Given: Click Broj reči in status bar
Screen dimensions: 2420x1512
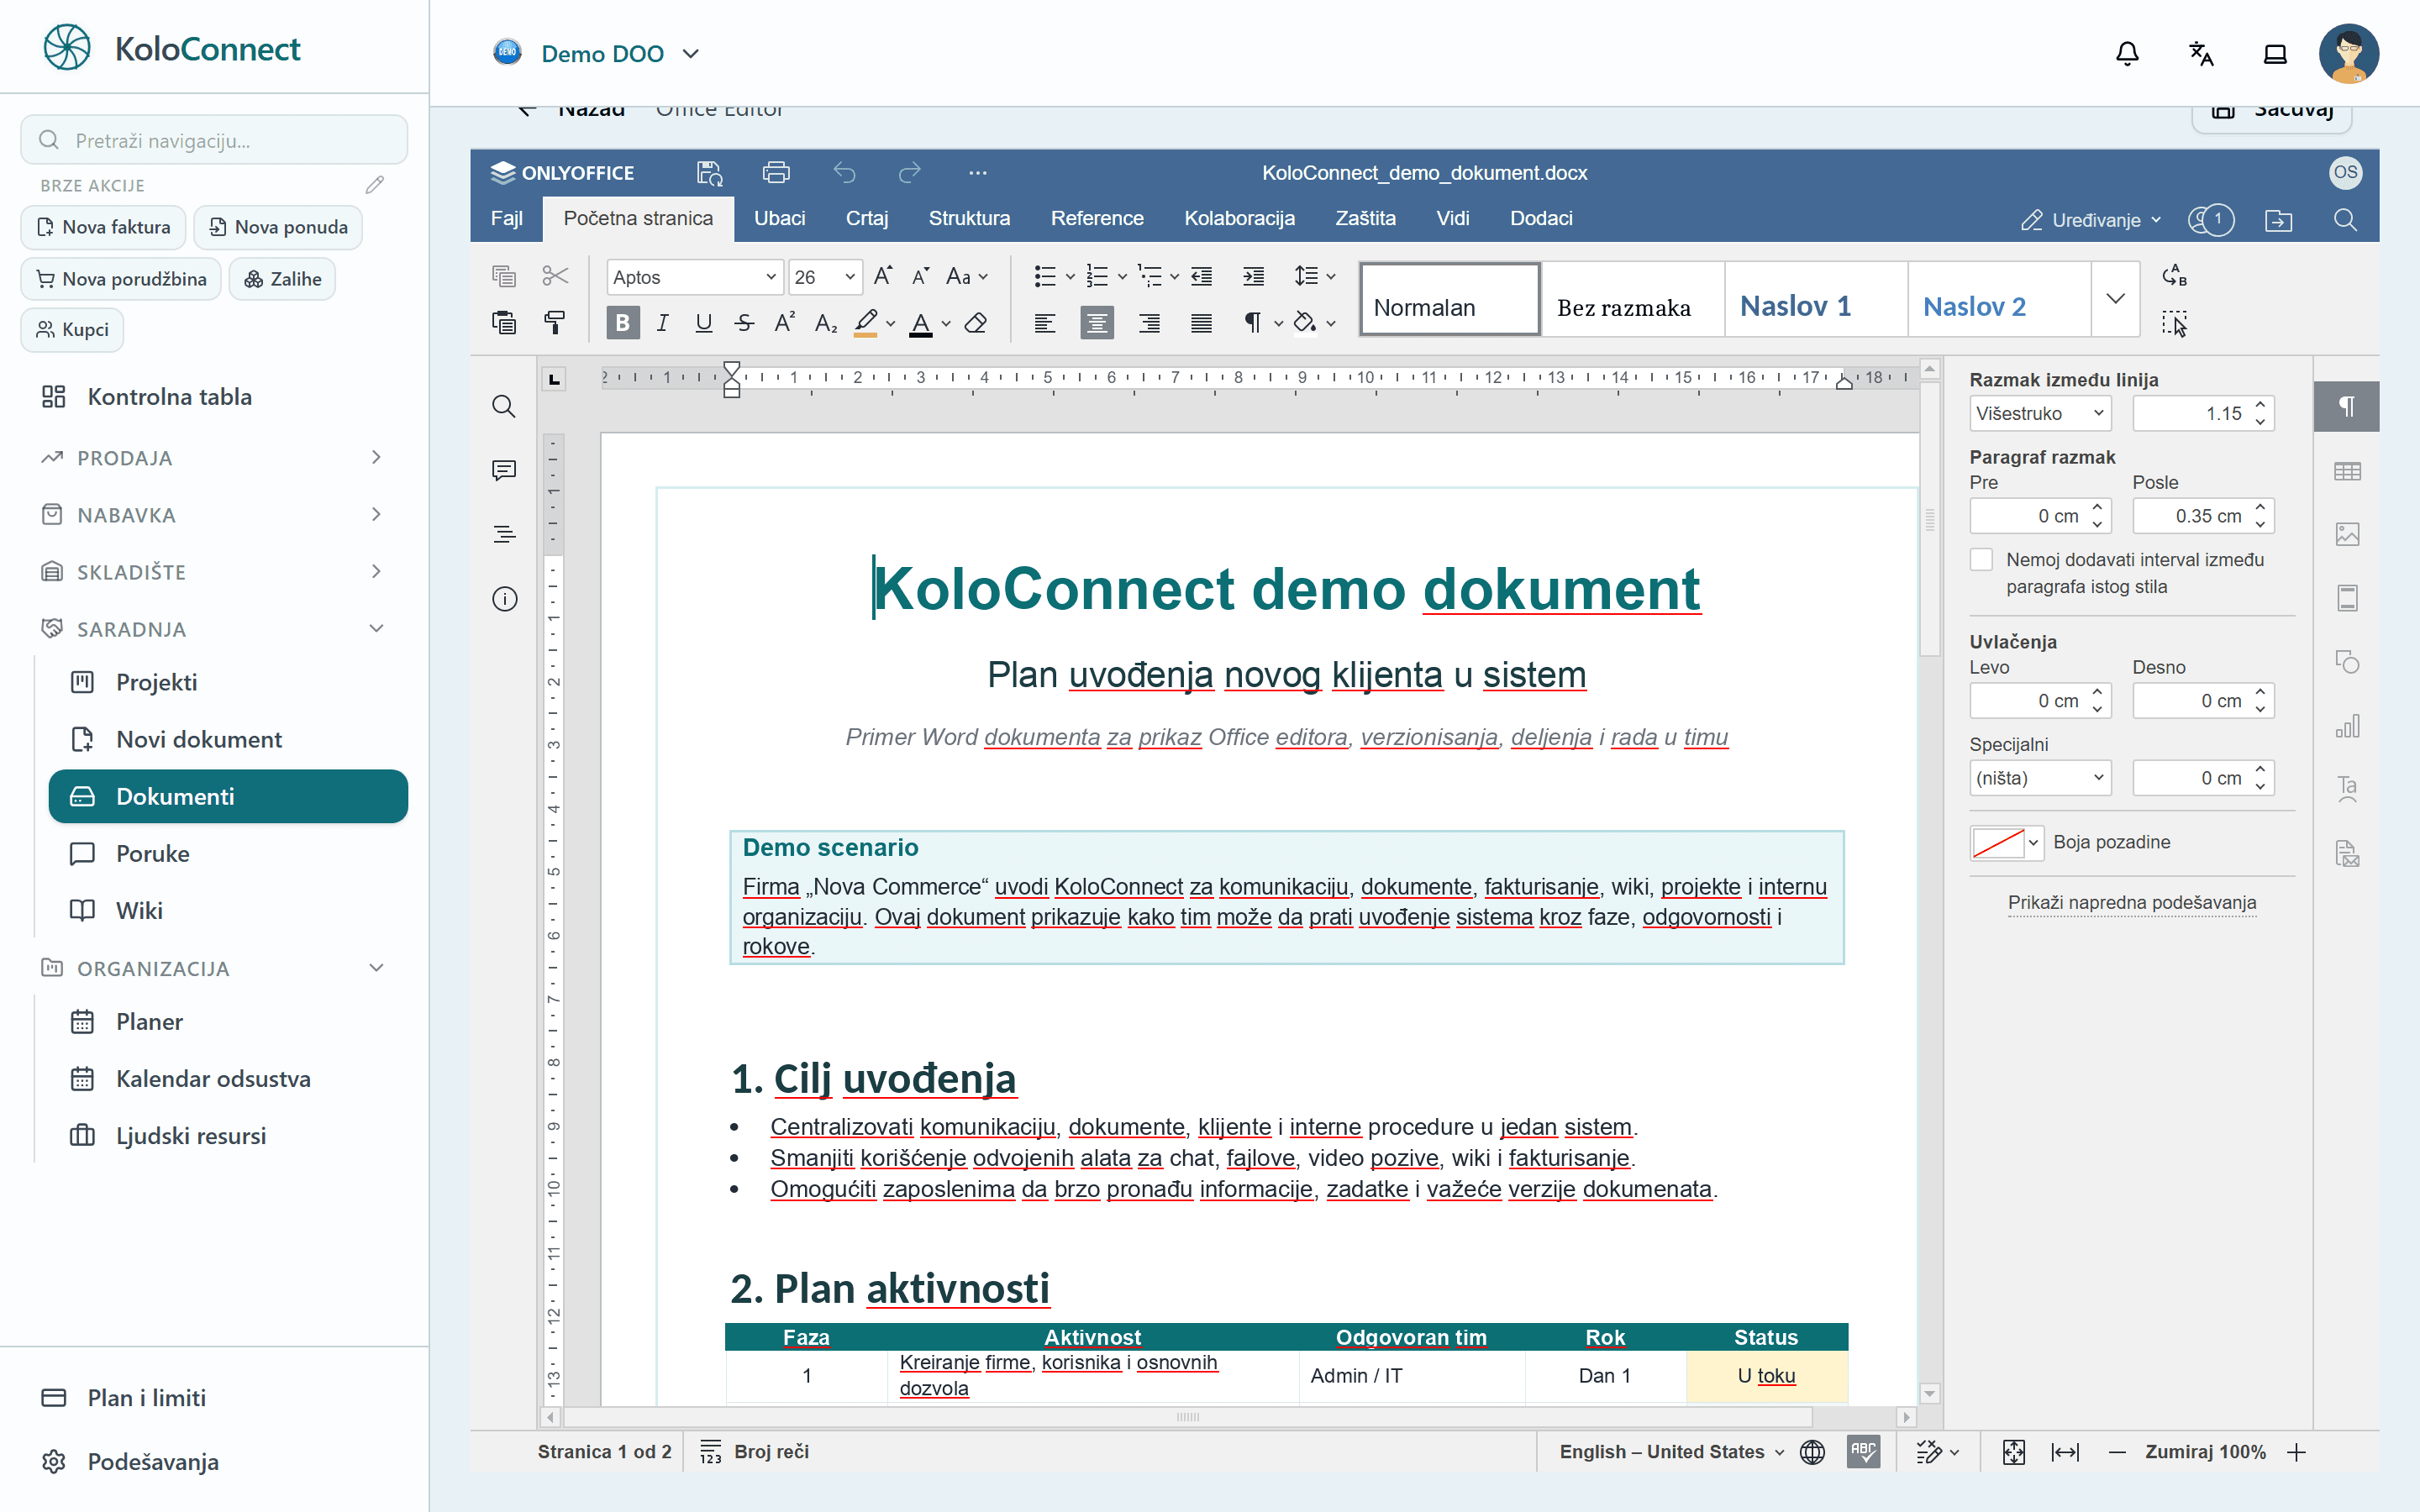Looking at the screenshot, I should (754, 1452).
